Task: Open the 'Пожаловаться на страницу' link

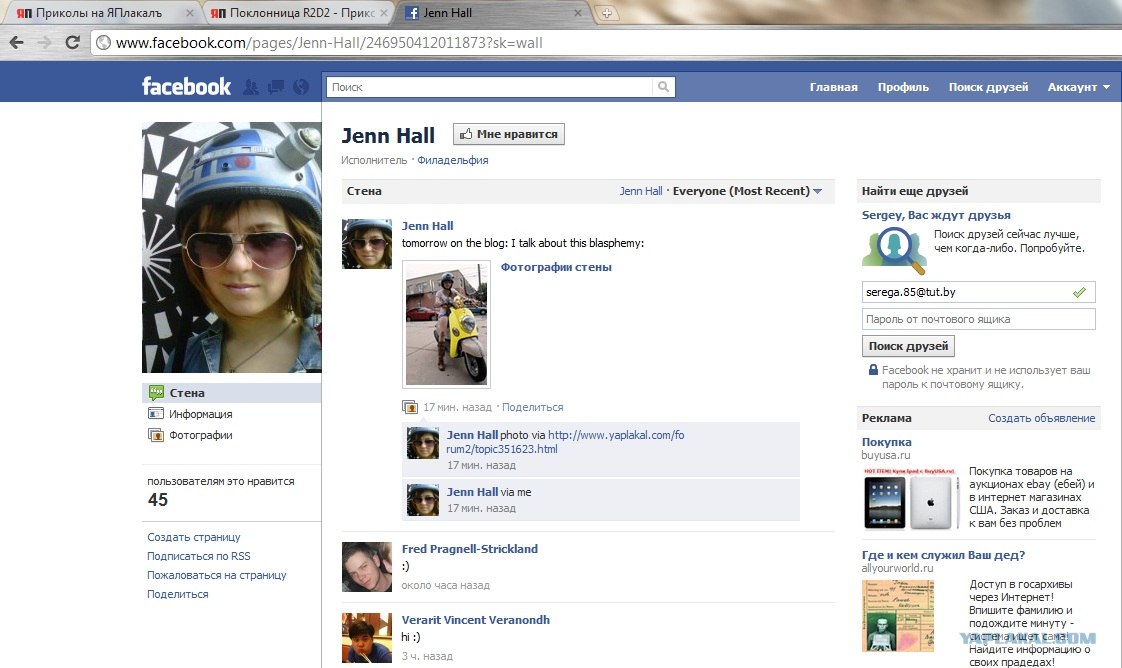Action: point(217,575)
